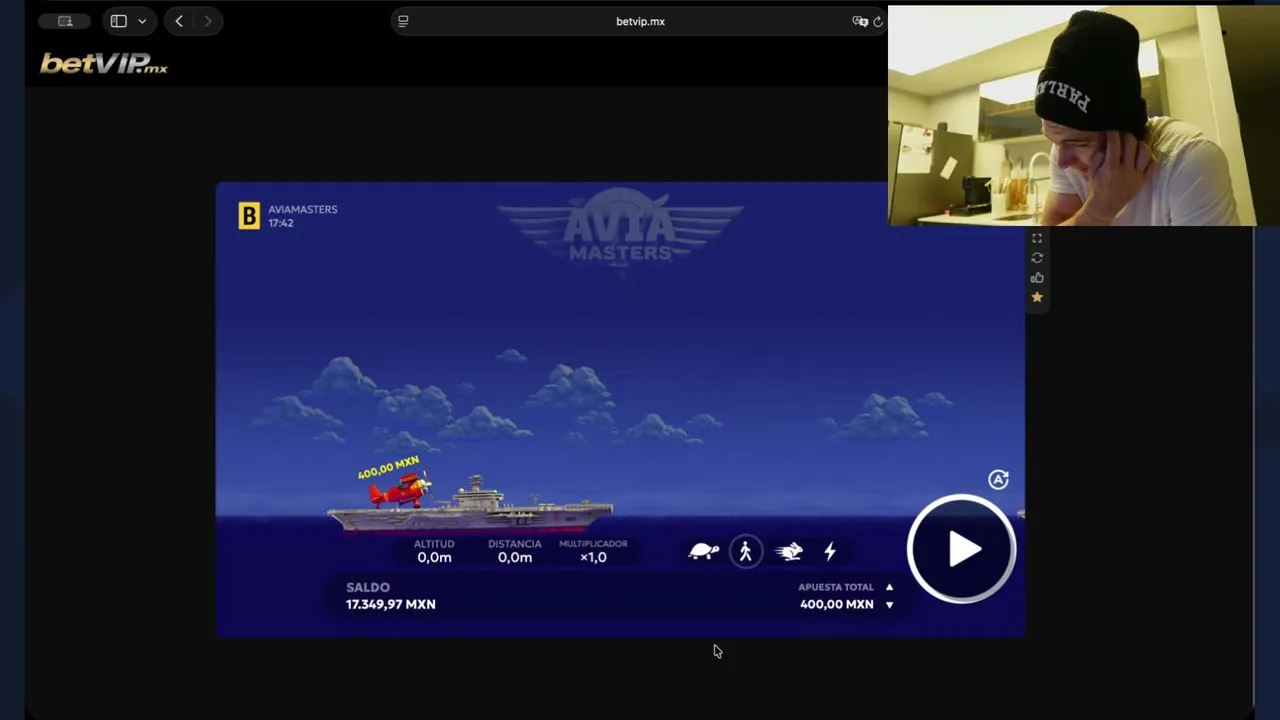Screen dimensions: 1280x720
Task: Like the game with thumbs-up icon
Action: click(1037, 278)
